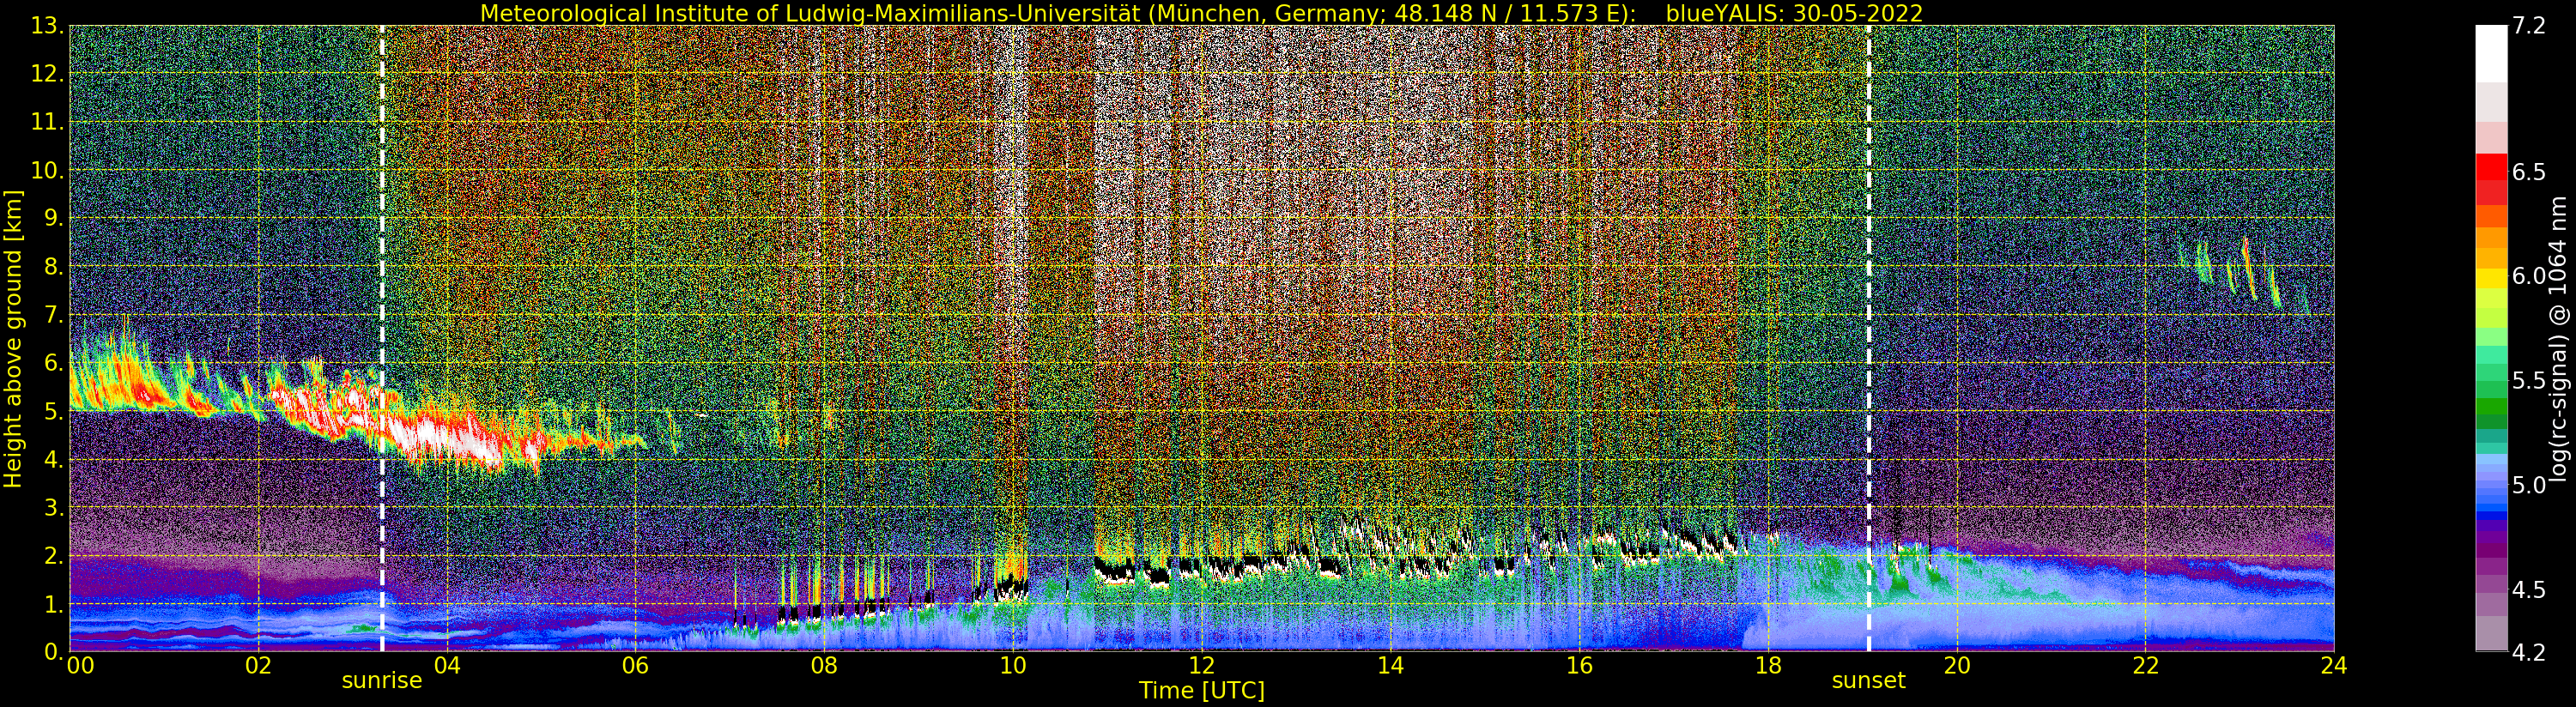Click the height axis tick label '3.'
Viewport: 2576px width, 707px height.
53,507
